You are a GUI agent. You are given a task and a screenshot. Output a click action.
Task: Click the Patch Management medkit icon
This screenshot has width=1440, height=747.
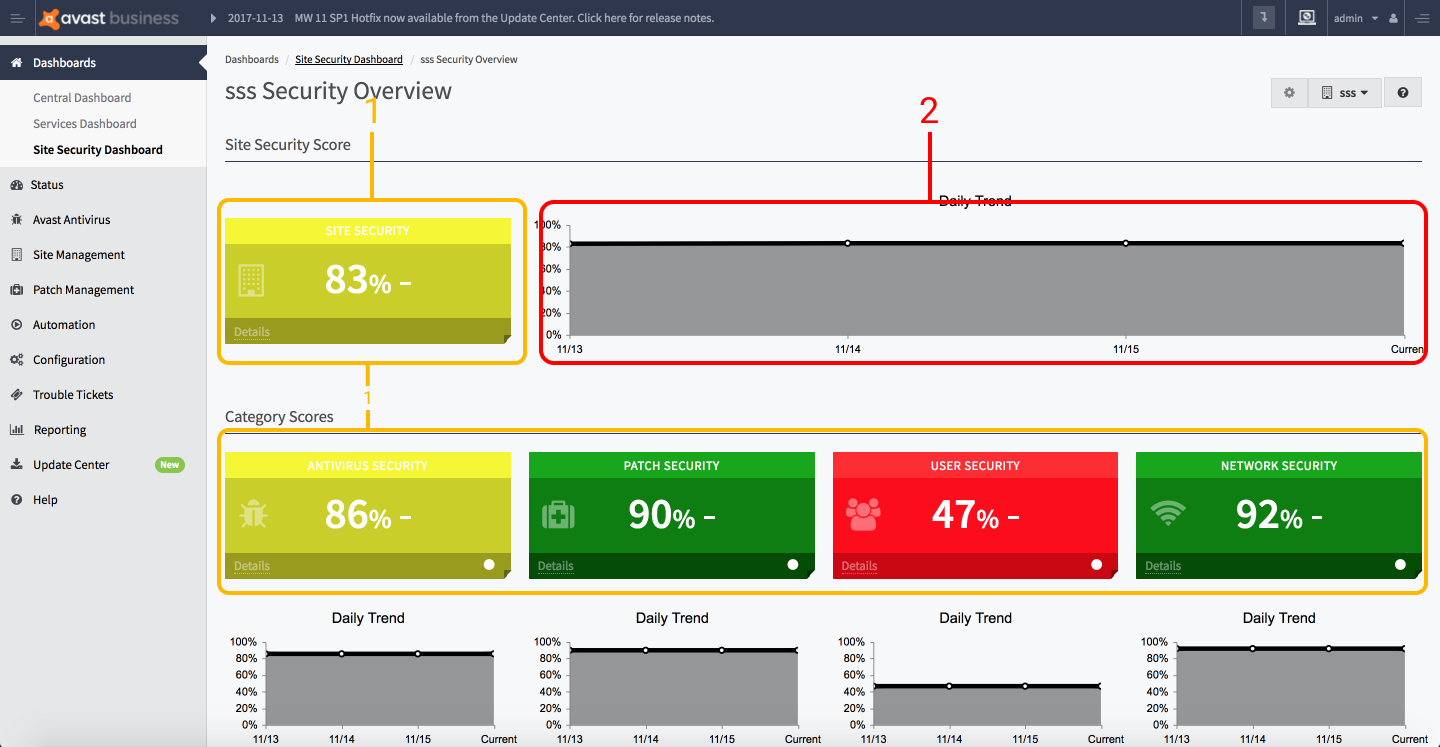(x=16, y=290)
